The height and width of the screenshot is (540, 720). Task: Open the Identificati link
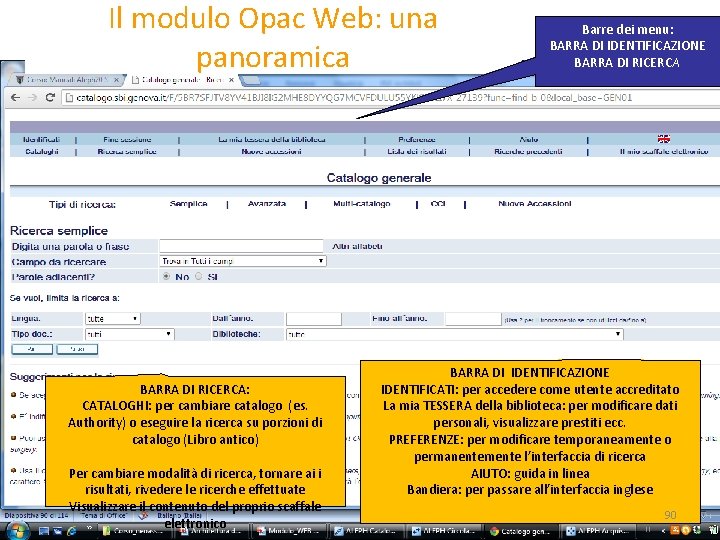coord(41,139)
